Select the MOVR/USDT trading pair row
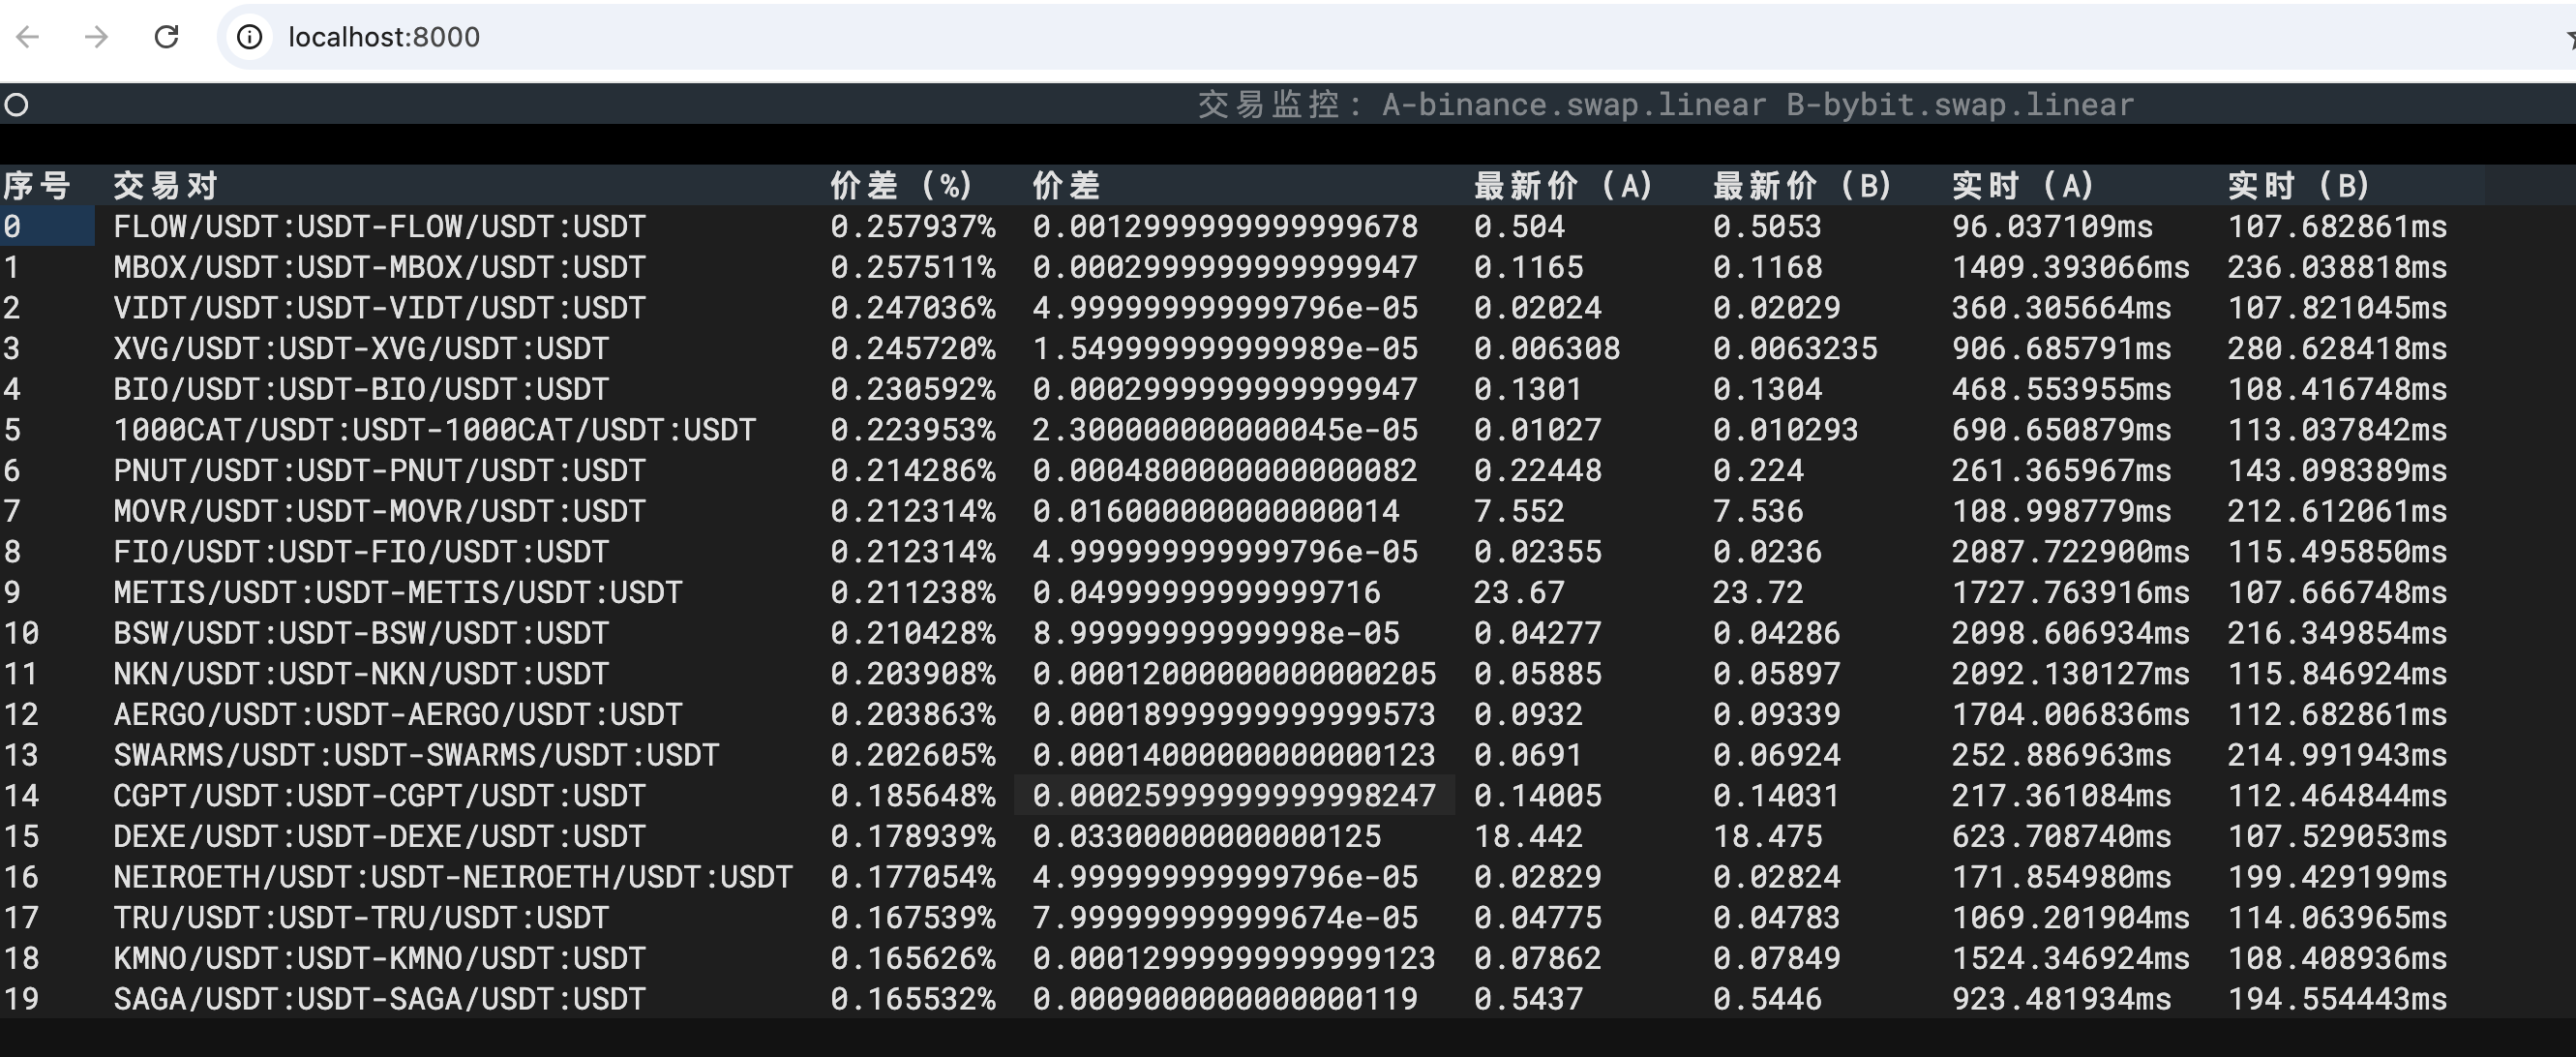The image size is (2576, 1057). click(379, 511)
